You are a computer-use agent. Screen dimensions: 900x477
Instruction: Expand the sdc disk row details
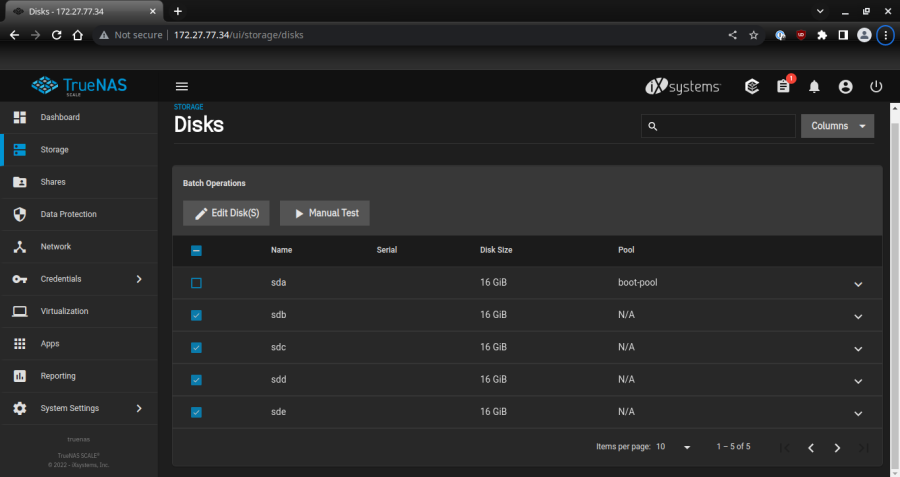(x=857, y=348)
